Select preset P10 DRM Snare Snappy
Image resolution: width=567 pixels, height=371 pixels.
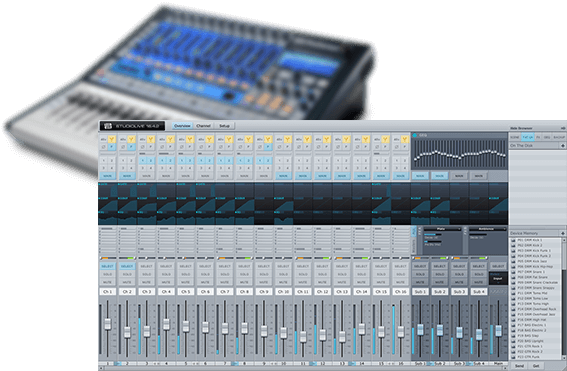(x=536, y=288)
